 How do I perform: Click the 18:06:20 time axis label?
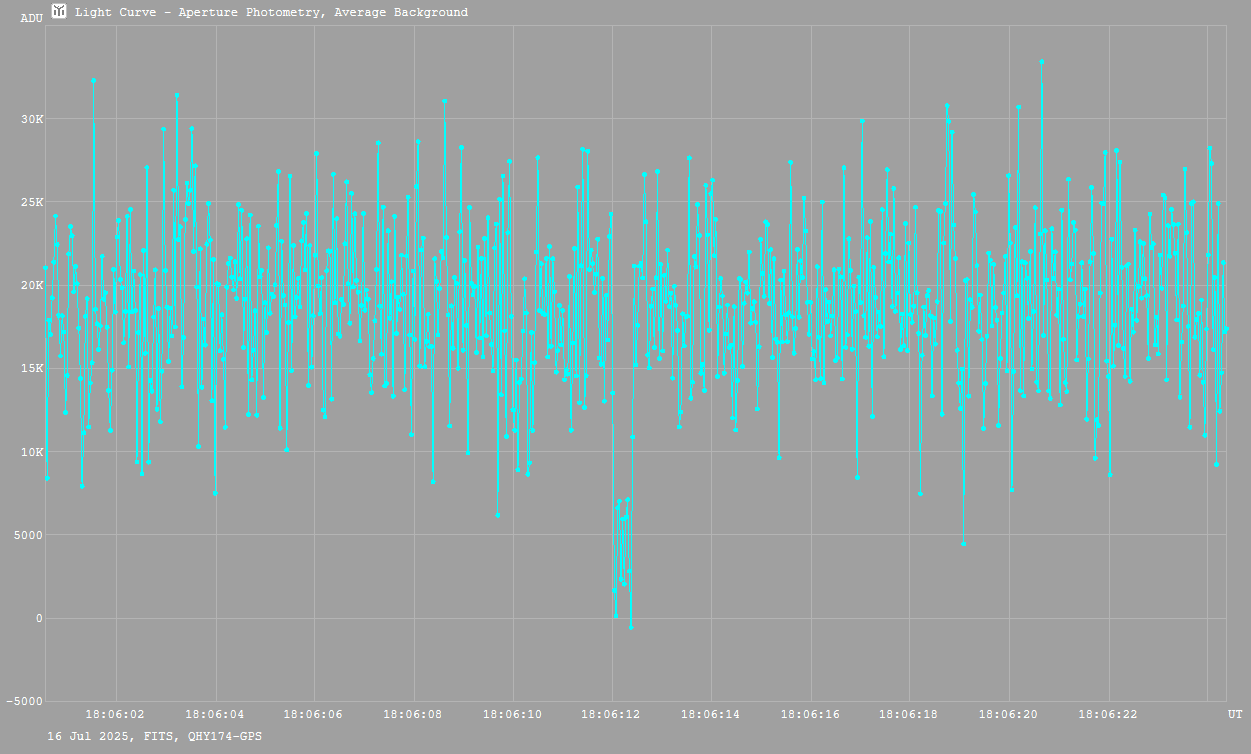click(x=1008, y=714)
